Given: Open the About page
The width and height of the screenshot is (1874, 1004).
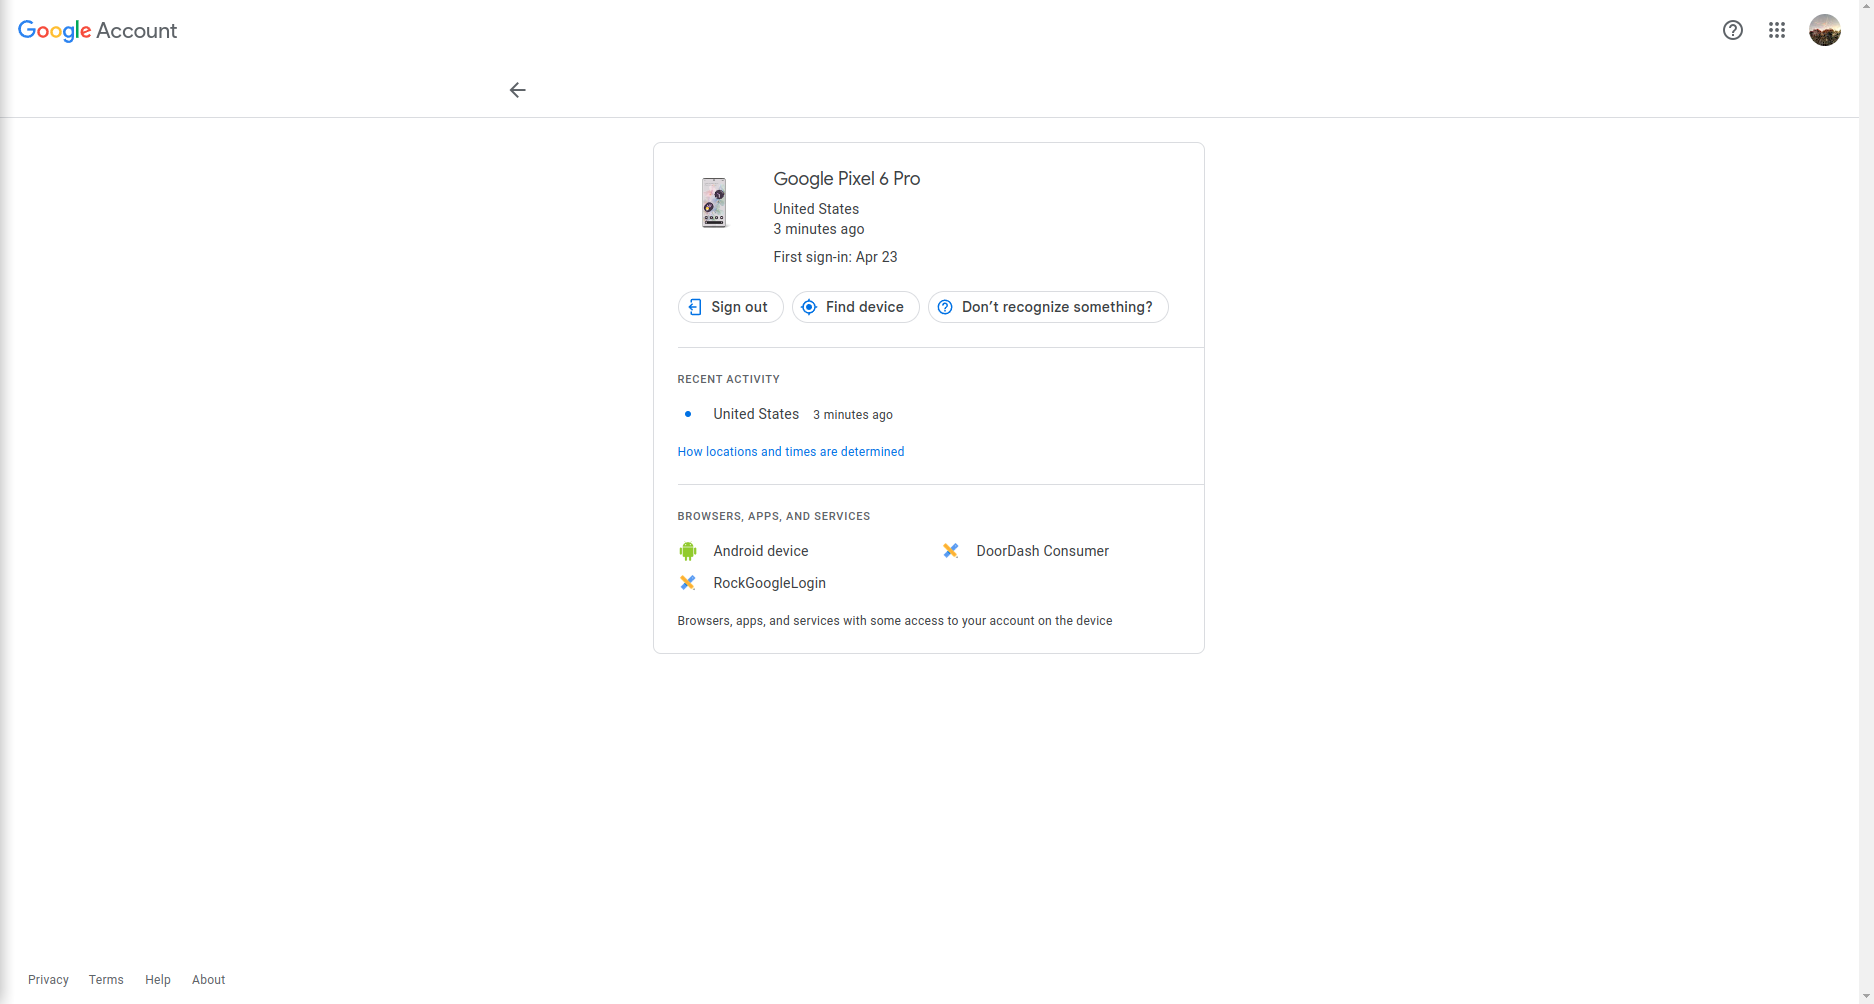Looking at the screenshot, I should point(208,980).
